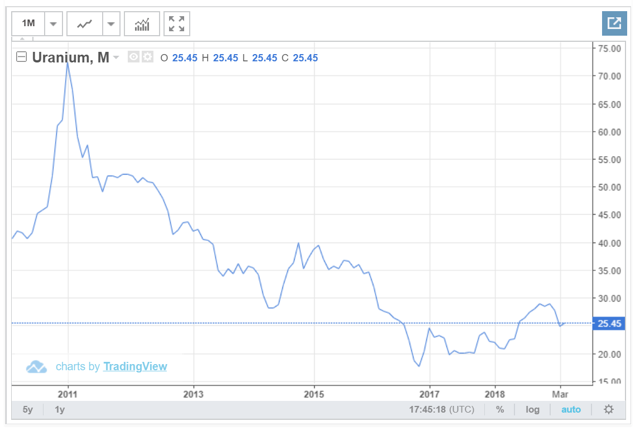Viewport: 640px width, 431px height.
Task: Click the 2013 date axis label
Action: (193, 394)
